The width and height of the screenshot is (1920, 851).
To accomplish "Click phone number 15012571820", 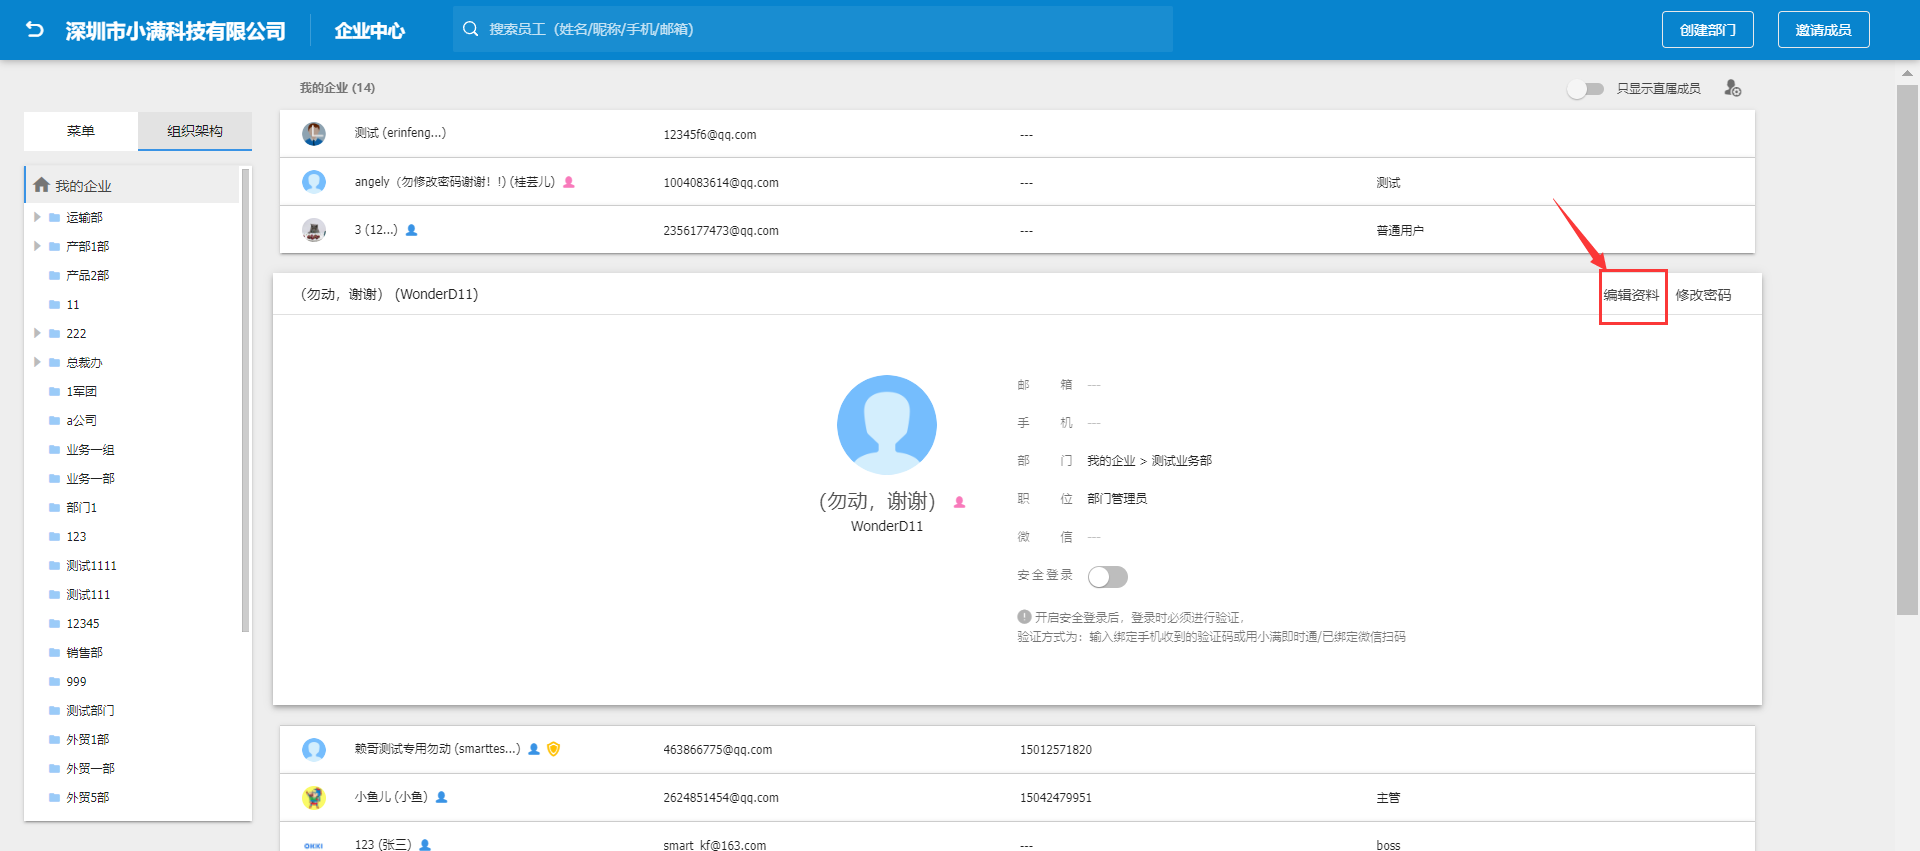I will click(x=1056, y=750).
